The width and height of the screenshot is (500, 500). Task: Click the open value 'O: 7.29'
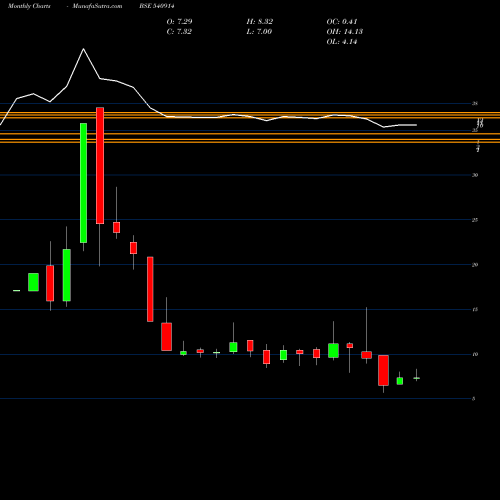point(179,22)
